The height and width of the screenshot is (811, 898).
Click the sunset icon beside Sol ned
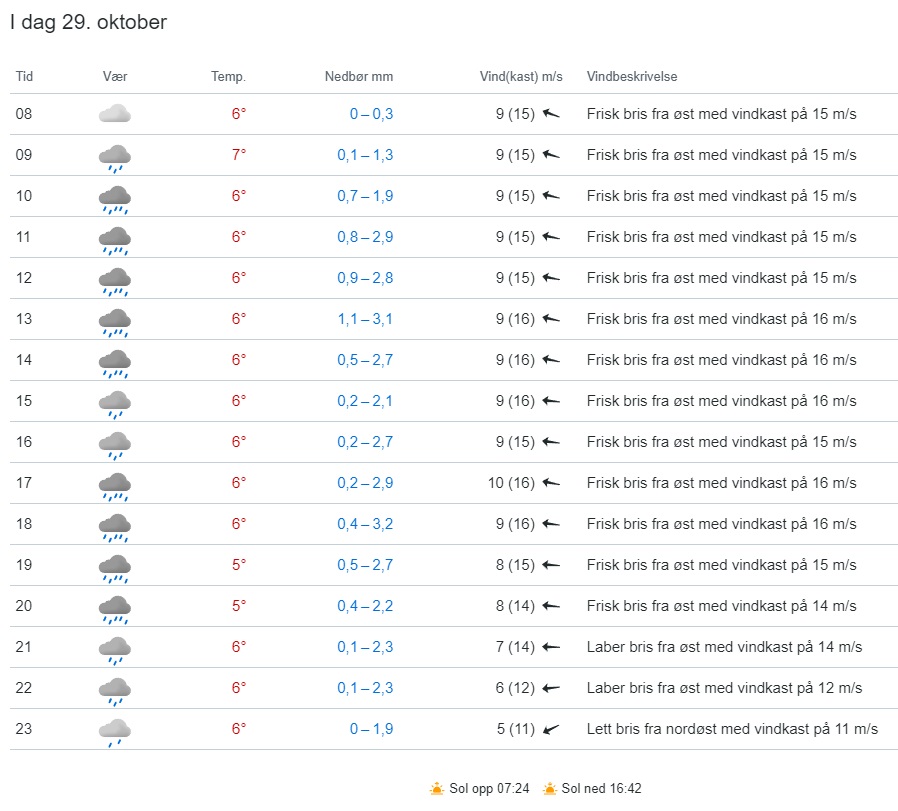click(x=549, y=789)
